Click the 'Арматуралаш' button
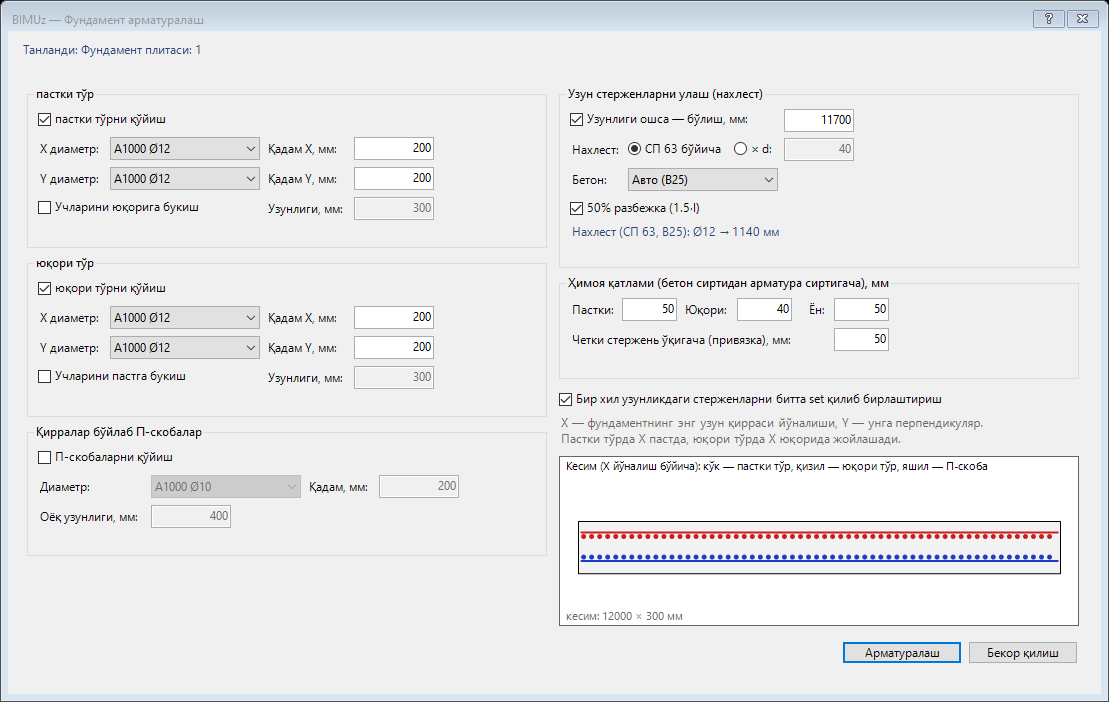 (x=902, y=653)
